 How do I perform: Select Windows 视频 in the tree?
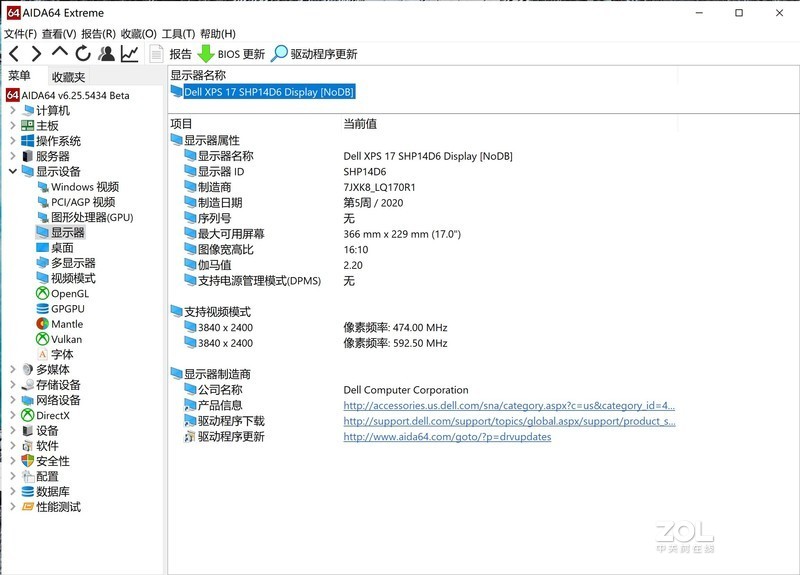click(x=85, y=187)
